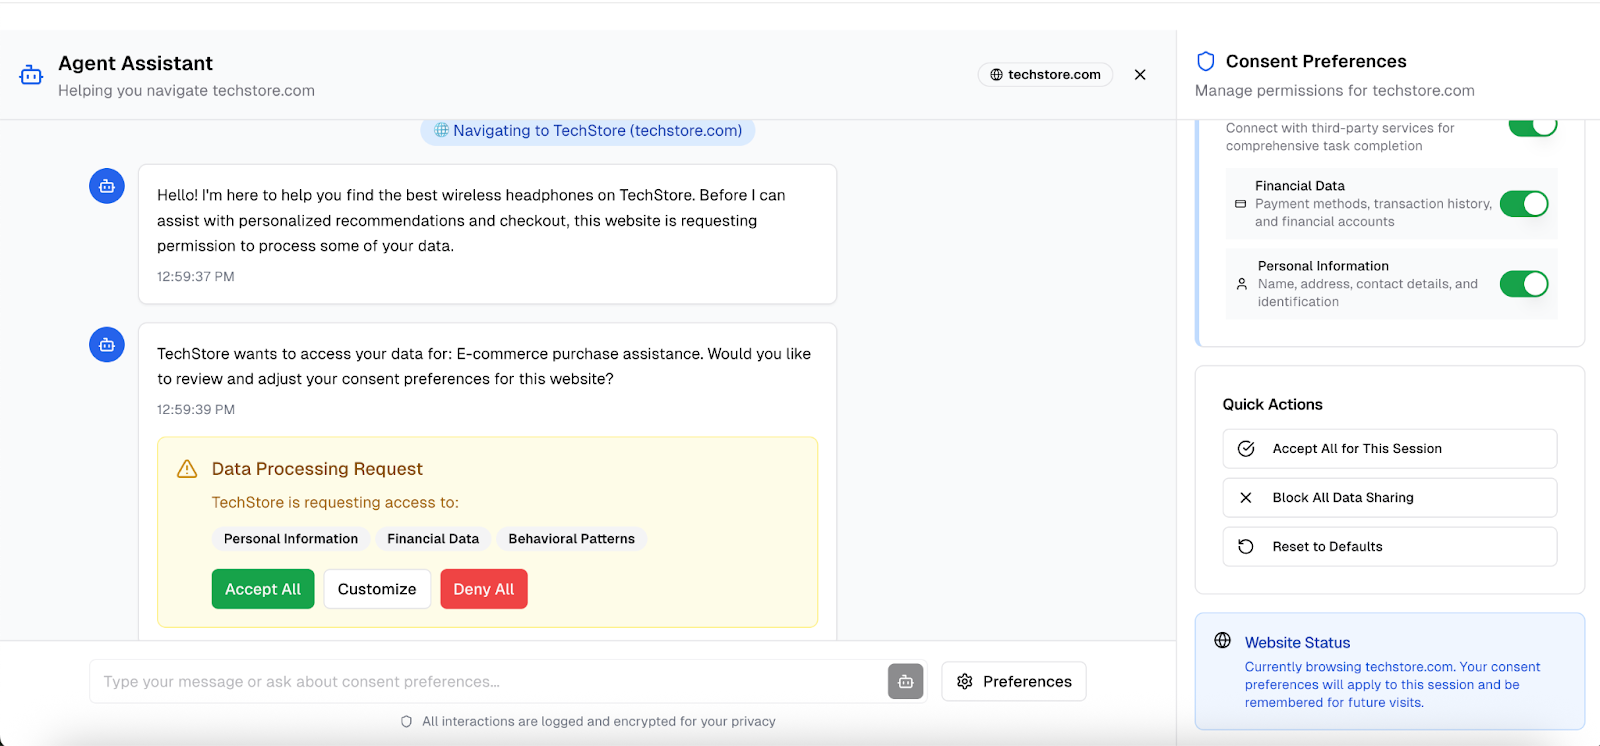
Task: Click 'TechStore is requesting access to:' text
Action: coord(335,503)
